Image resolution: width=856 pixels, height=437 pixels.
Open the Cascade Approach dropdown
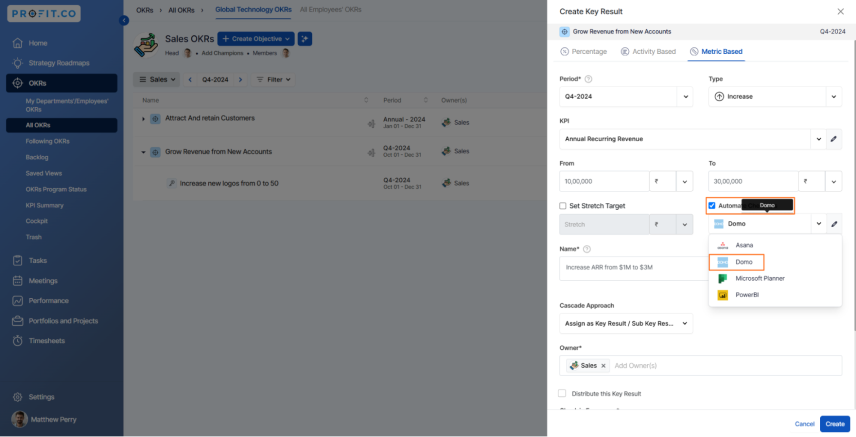pyautogui.click(x=626, y=323)
